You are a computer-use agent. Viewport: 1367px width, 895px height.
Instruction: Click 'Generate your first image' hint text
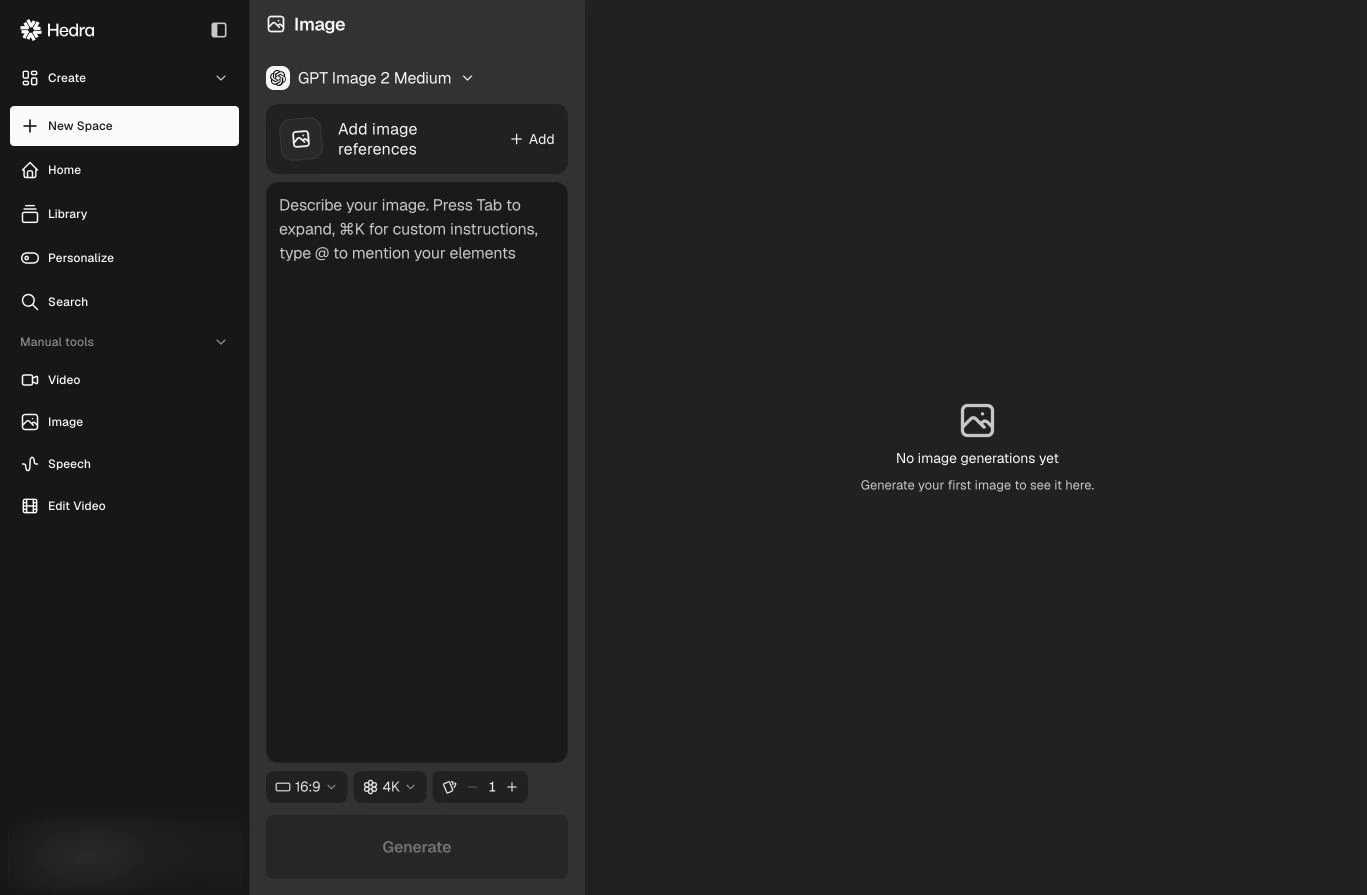click(977, 485)
